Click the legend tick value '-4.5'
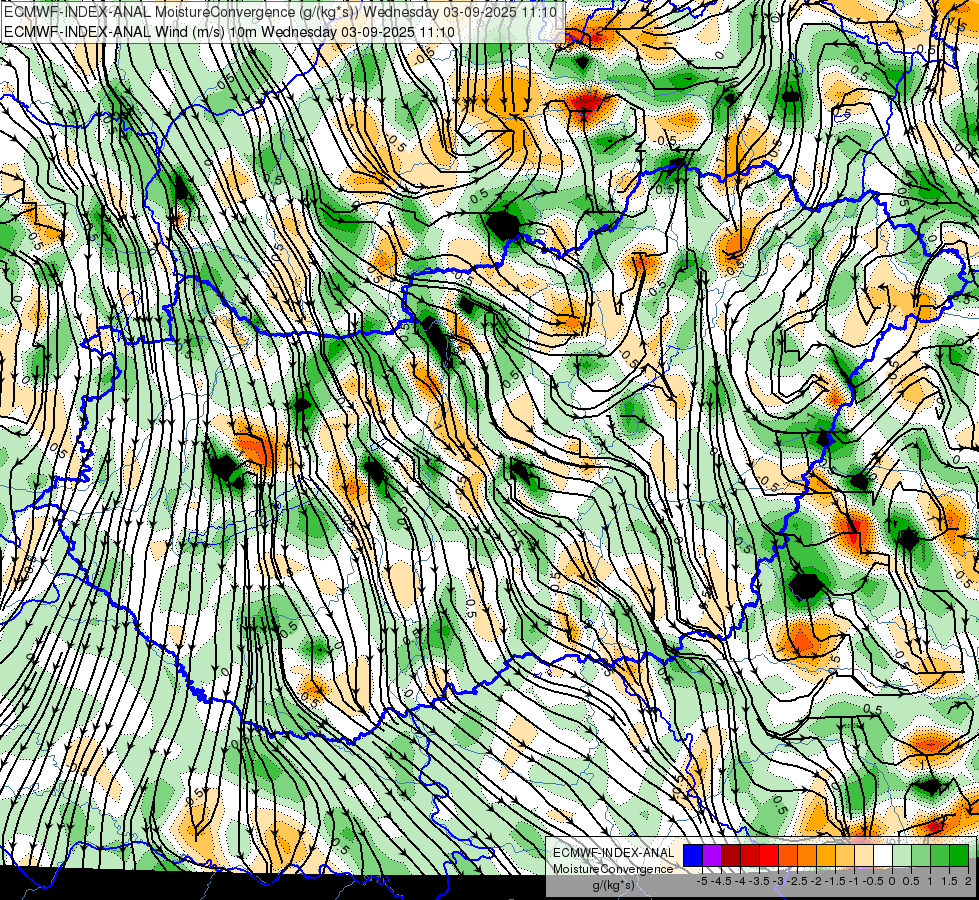This screenshot has width=979, height=900. point(722,881)
